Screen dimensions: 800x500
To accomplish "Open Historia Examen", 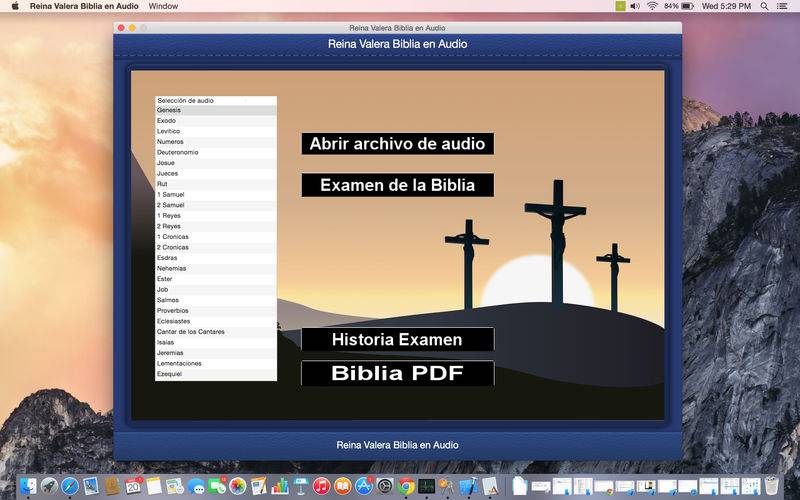I will pyautogui.click(x=397, y=339).
